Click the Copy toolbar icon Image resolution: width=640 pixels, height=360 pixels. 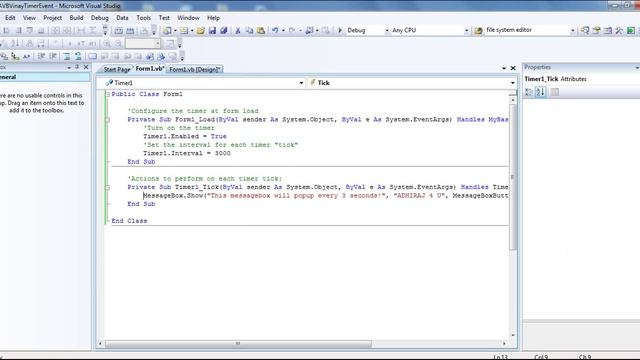[x=249, y=30]
